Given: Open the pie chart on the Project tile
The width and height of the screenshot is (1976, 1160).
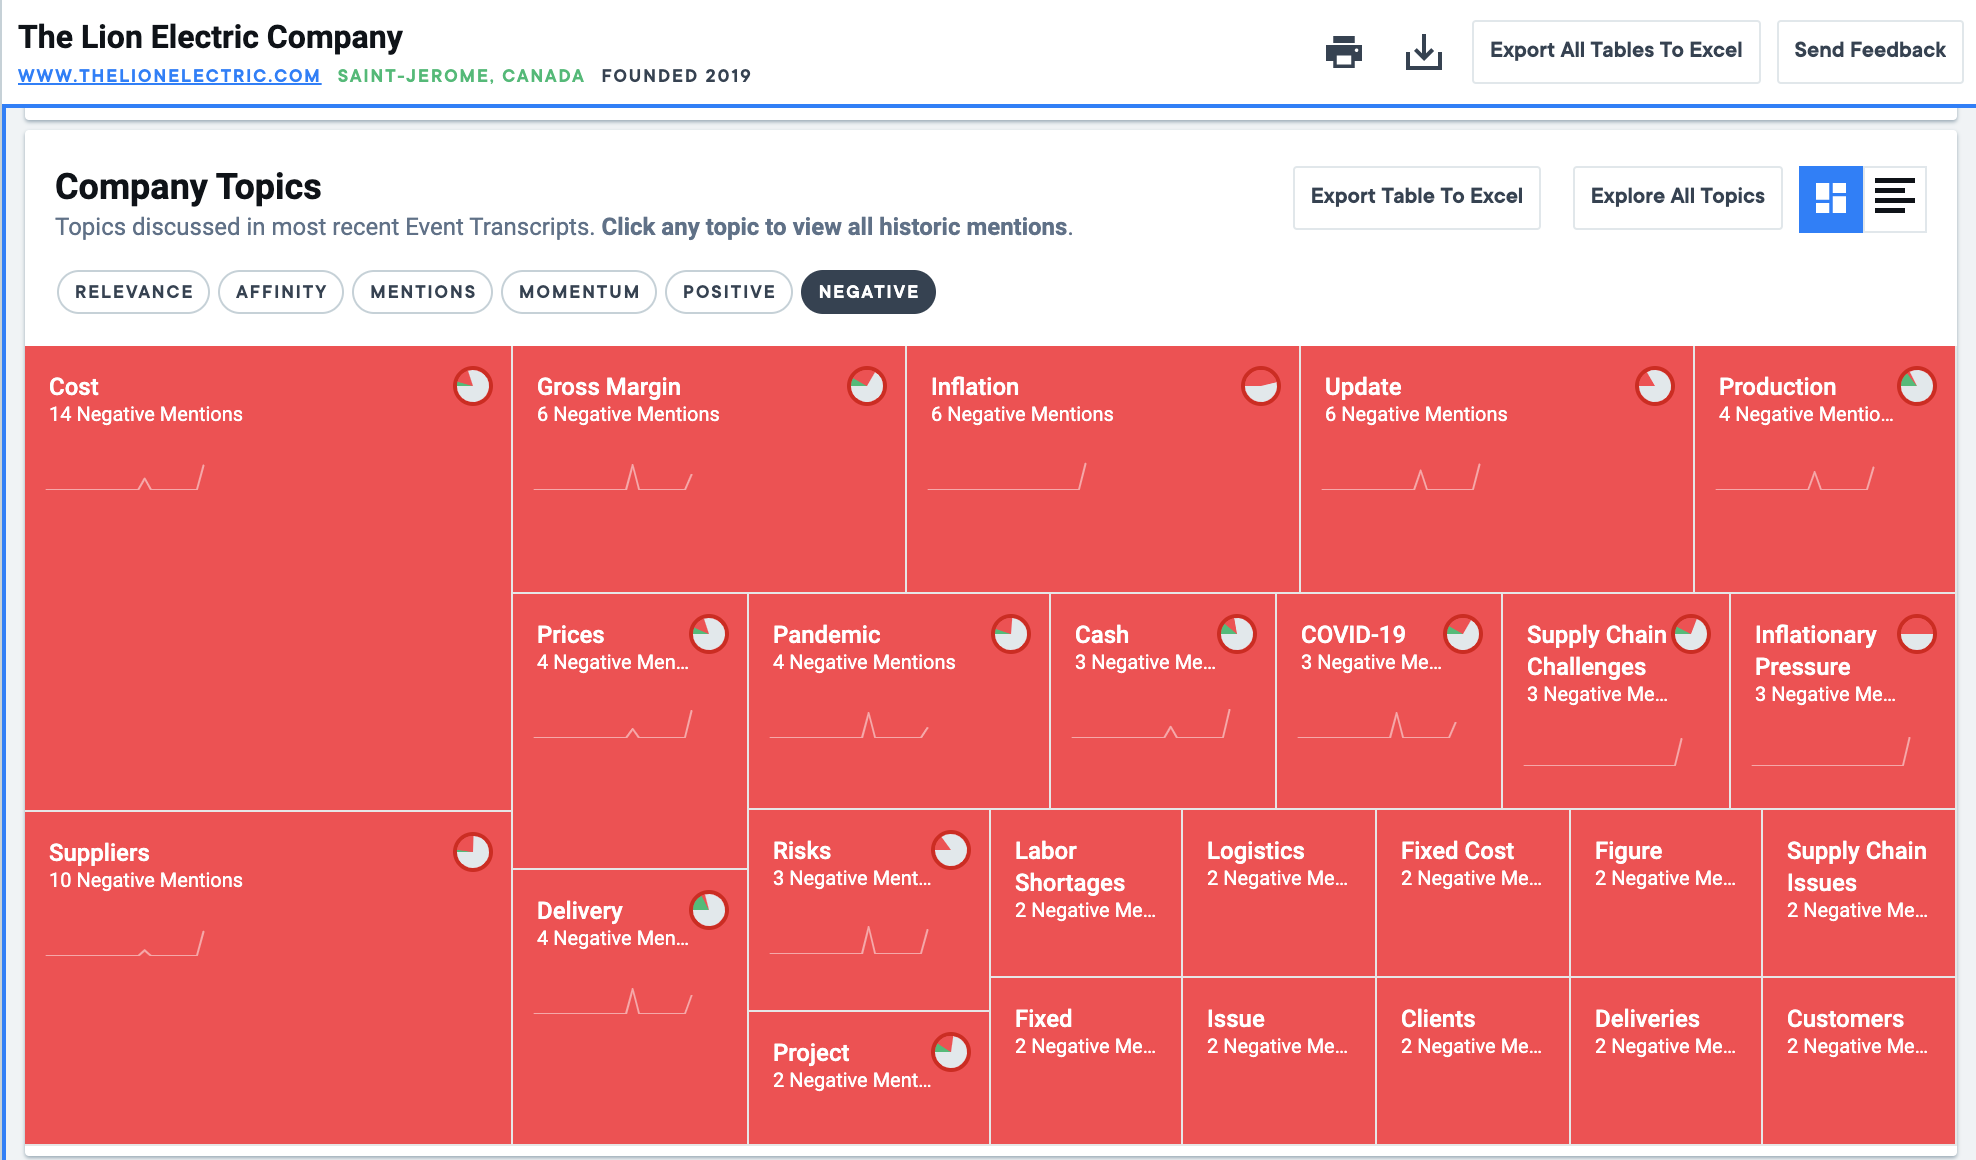Looking at the screenshot, I should coord(951,1051).
